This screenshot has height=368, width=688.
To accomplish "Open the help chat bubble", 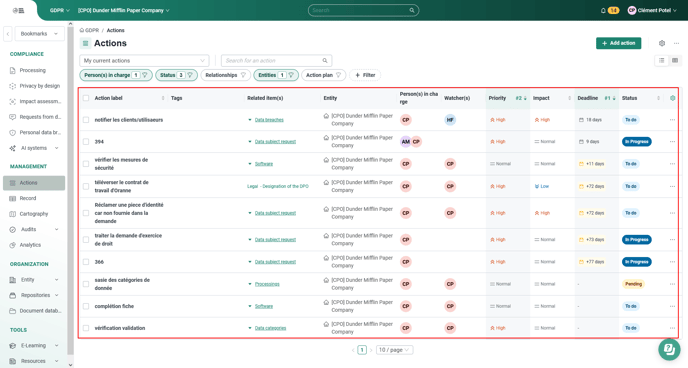I will 669,349.
